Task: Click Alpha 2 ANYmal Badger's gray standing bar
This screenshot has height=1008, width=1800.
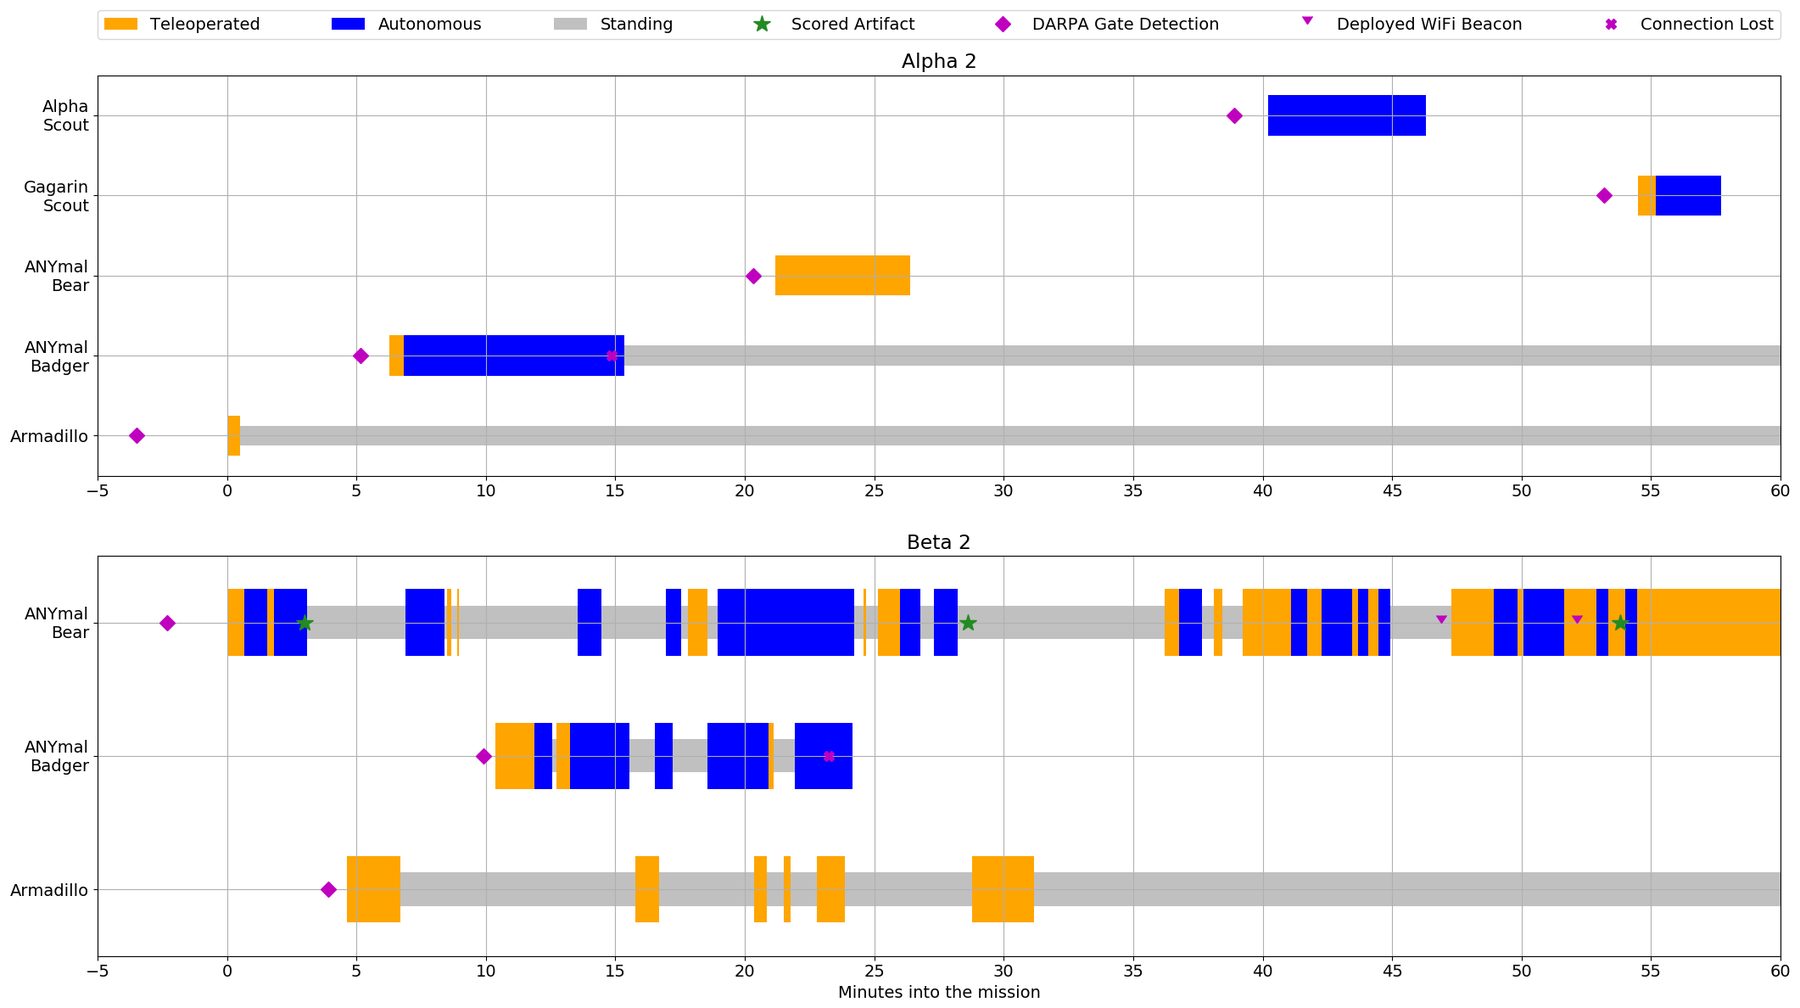Action: (1202, 356)
